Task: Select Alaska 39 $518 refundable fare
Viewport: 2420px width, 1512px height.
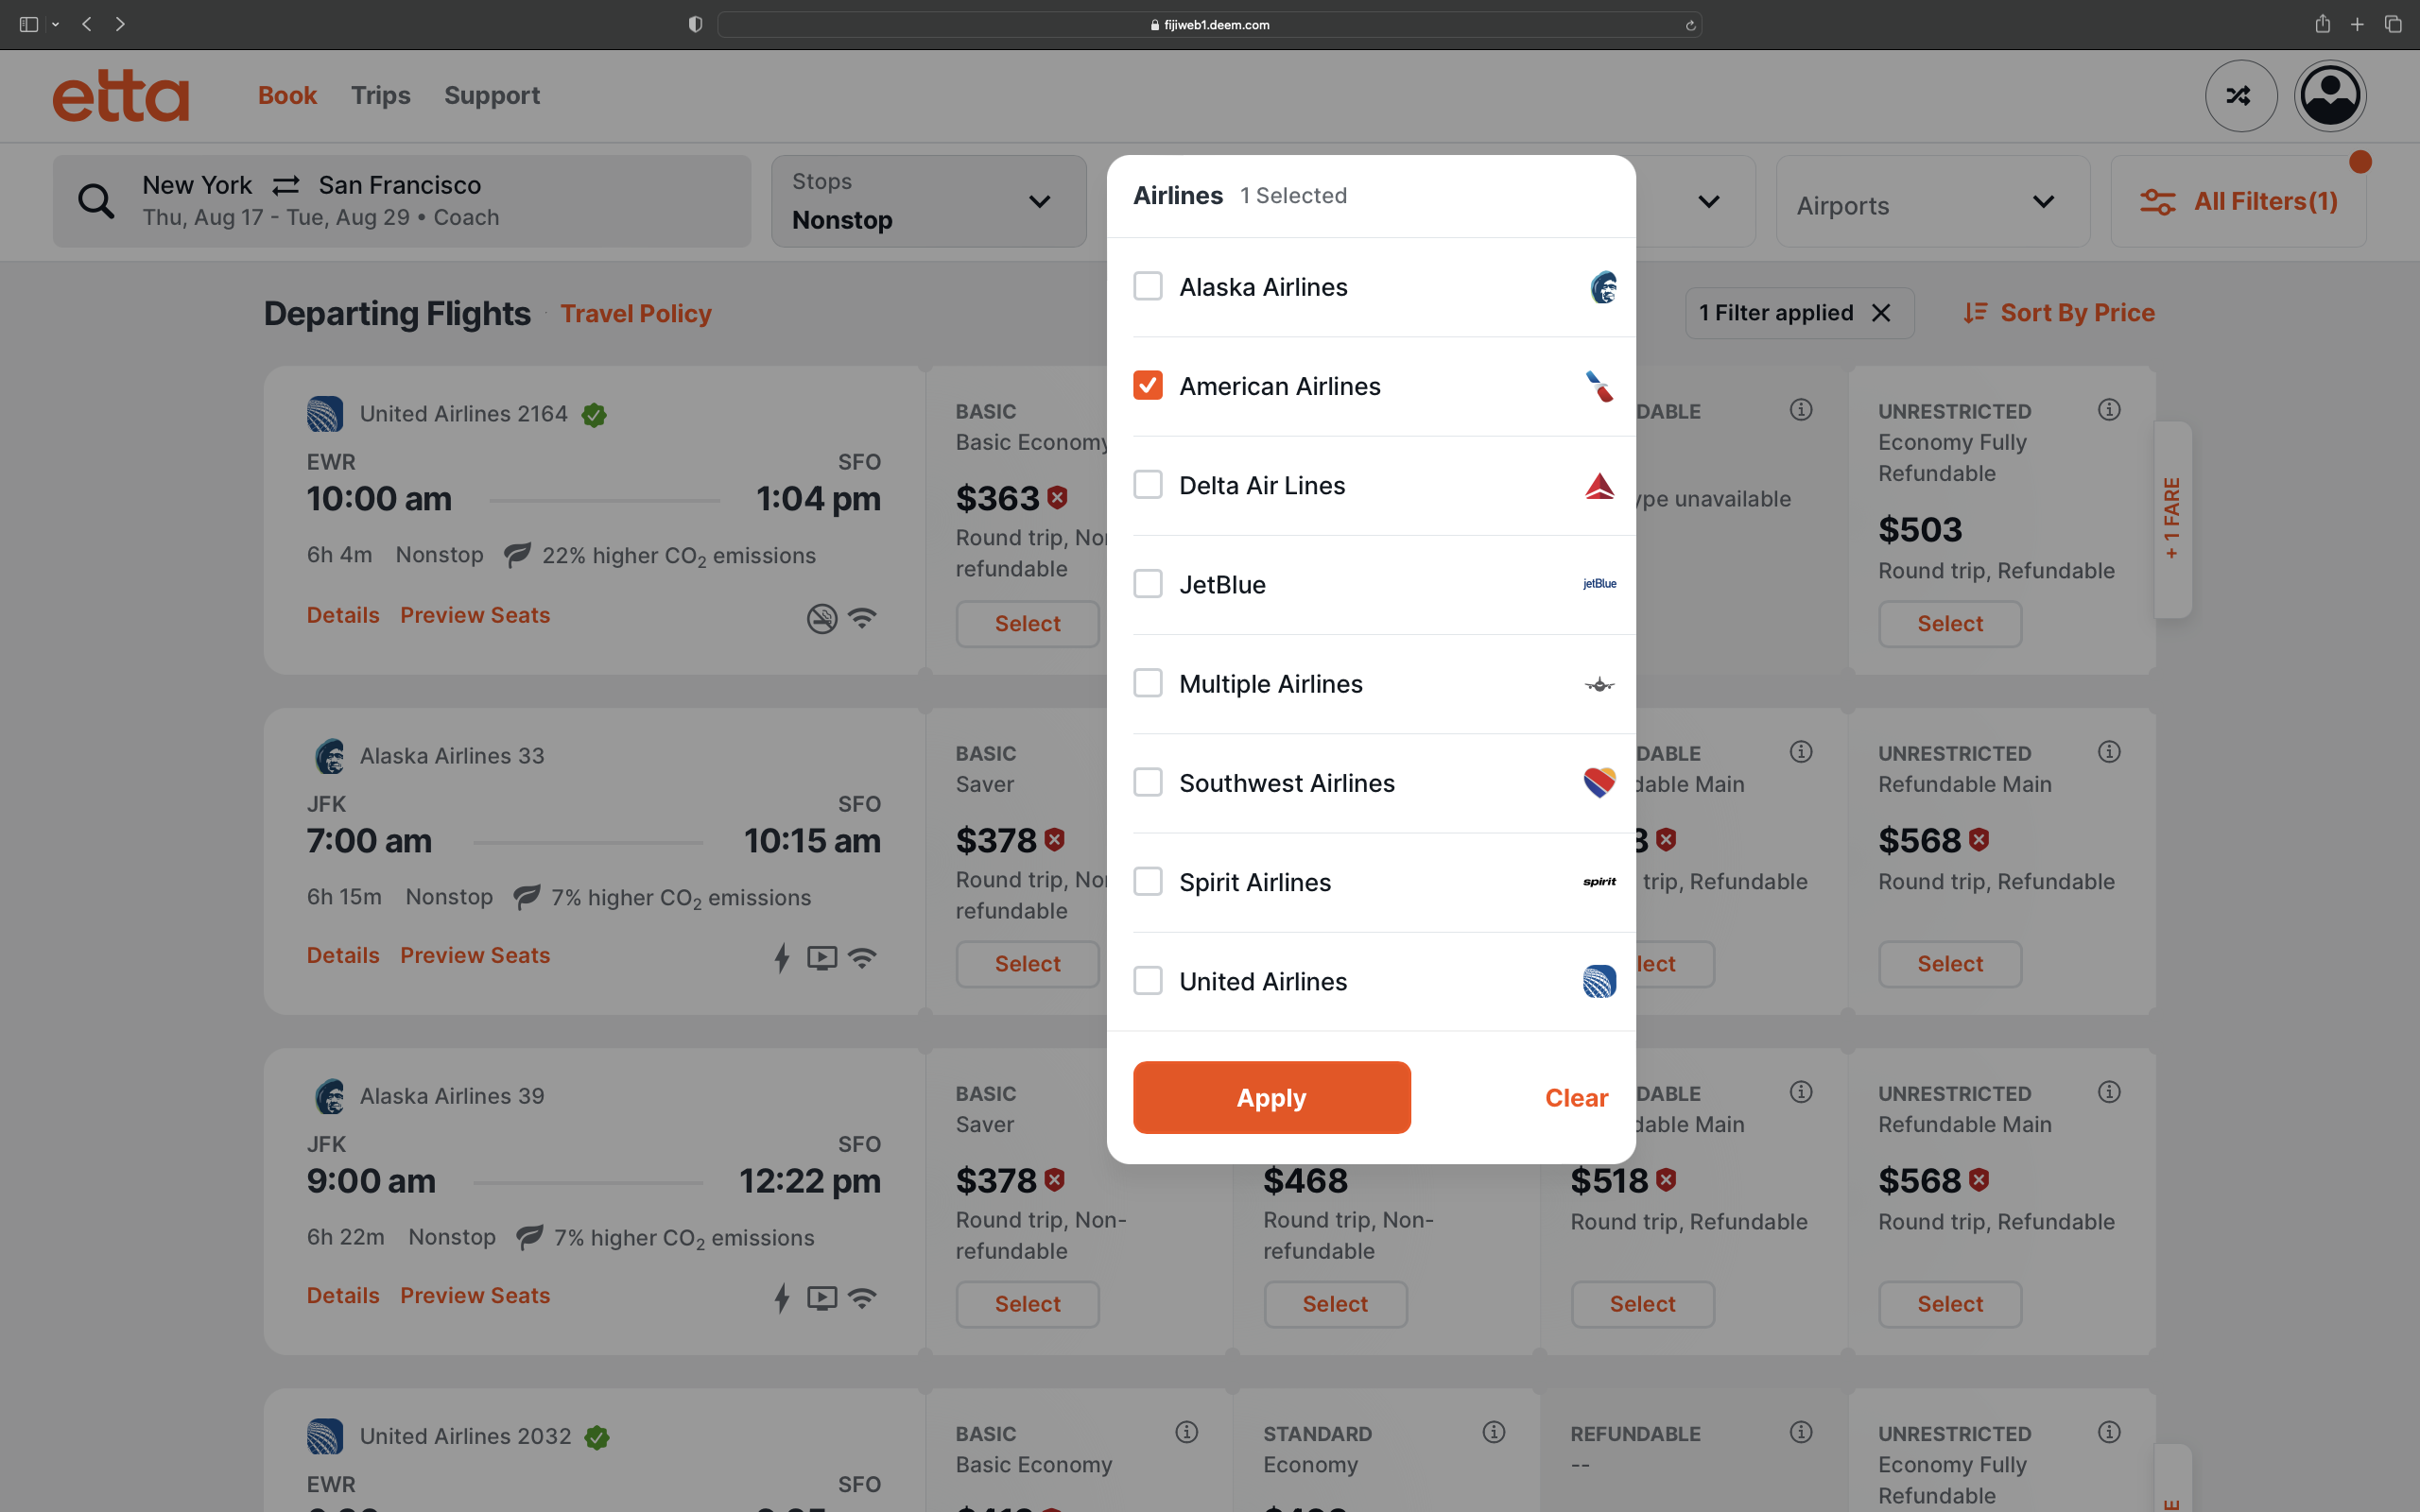Action: 1642,1303
